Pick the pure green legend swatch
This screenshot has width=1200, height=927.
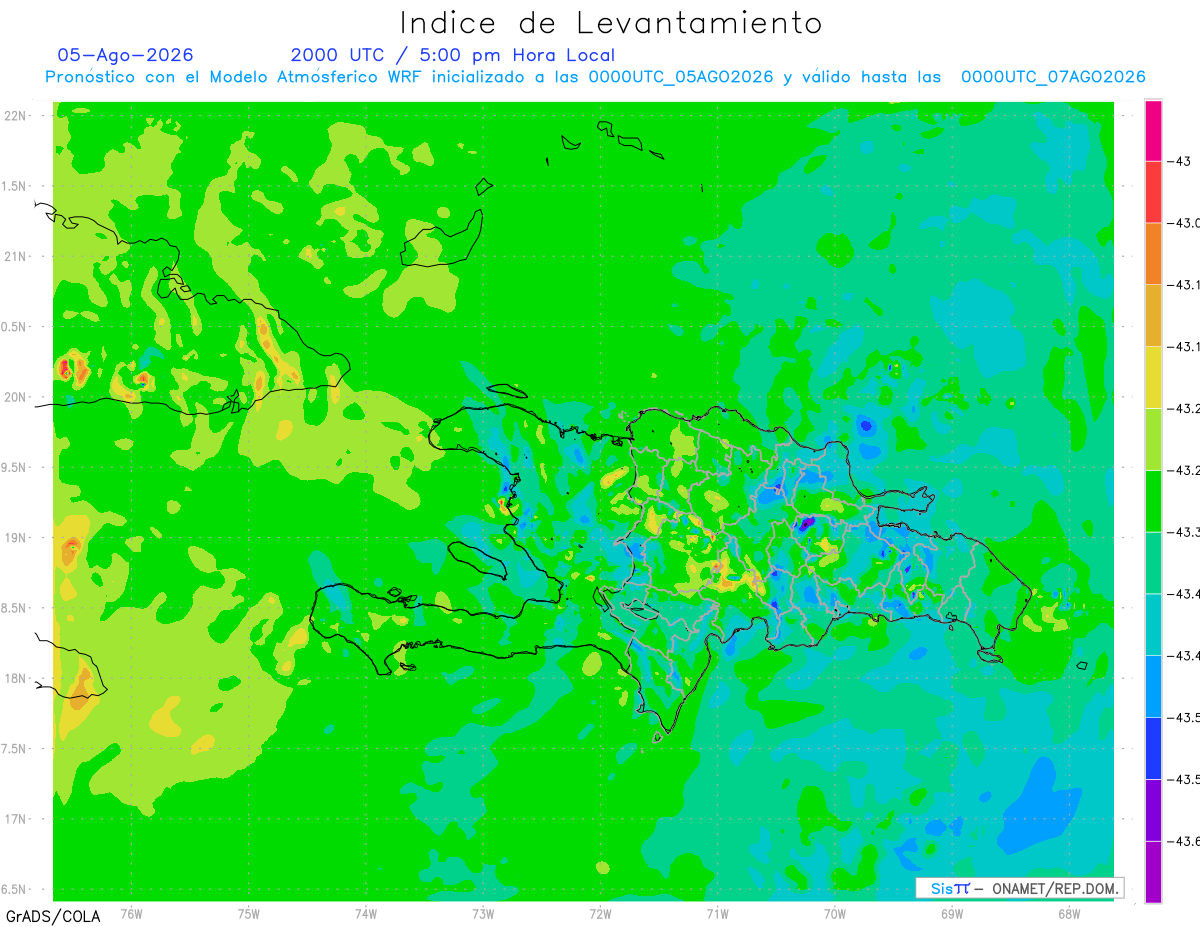point(1153,500)
